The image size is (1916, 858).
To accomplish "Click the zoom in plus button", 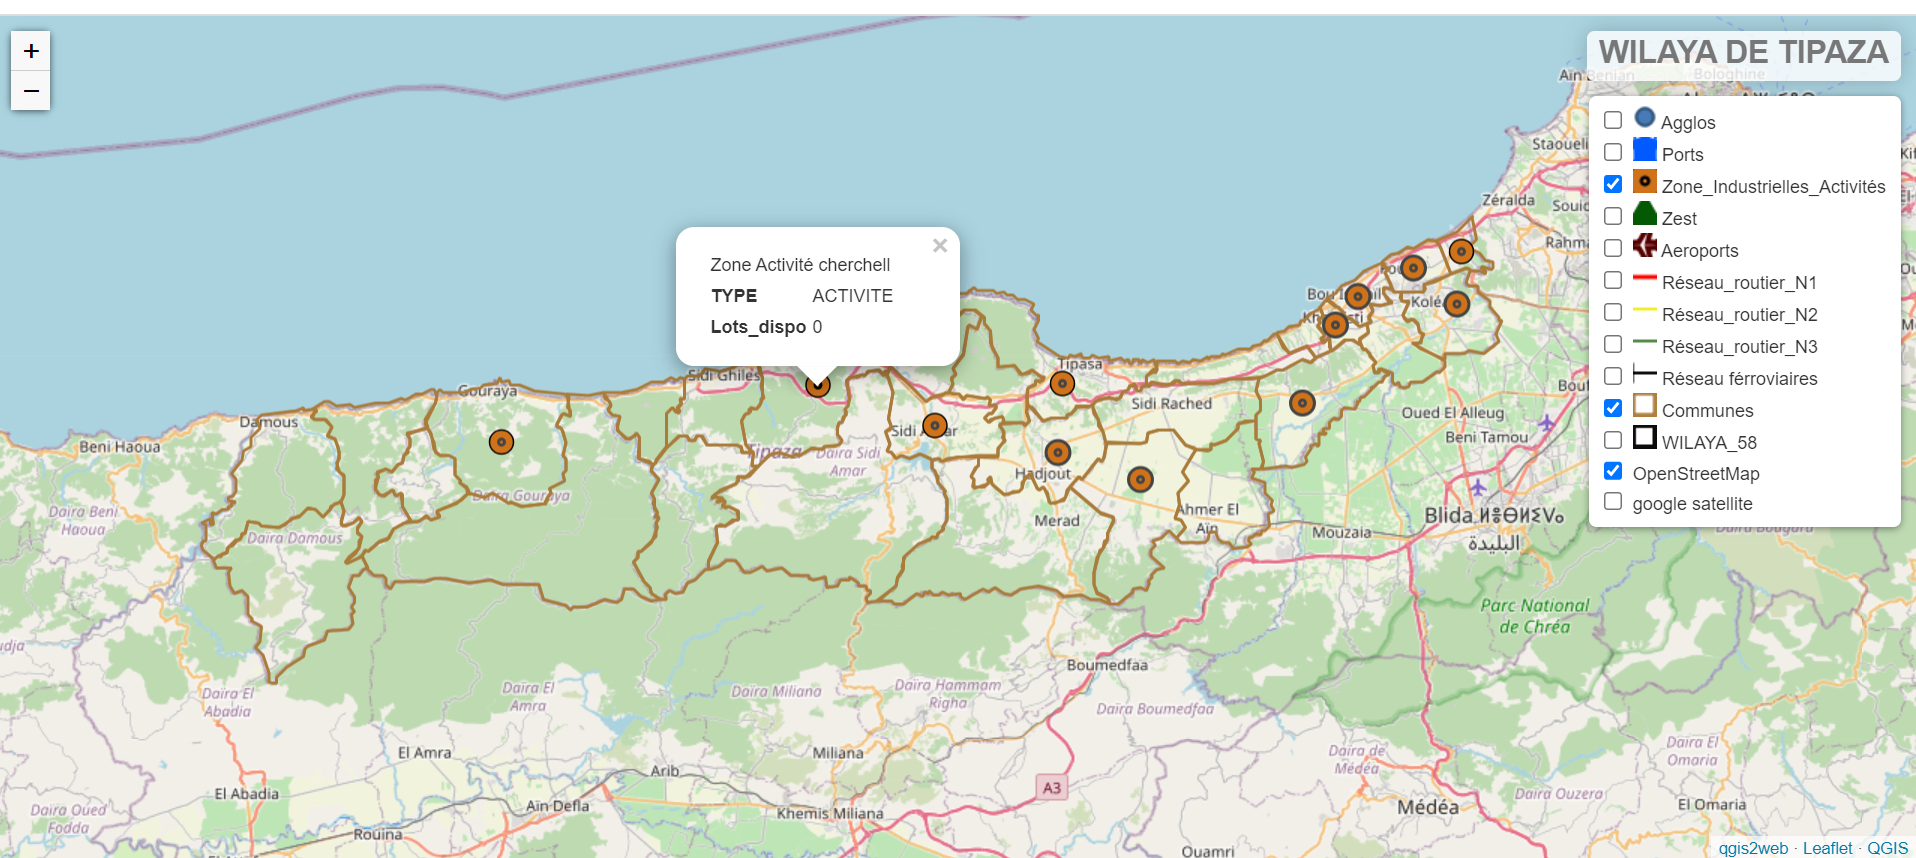I will click(31, 51).
